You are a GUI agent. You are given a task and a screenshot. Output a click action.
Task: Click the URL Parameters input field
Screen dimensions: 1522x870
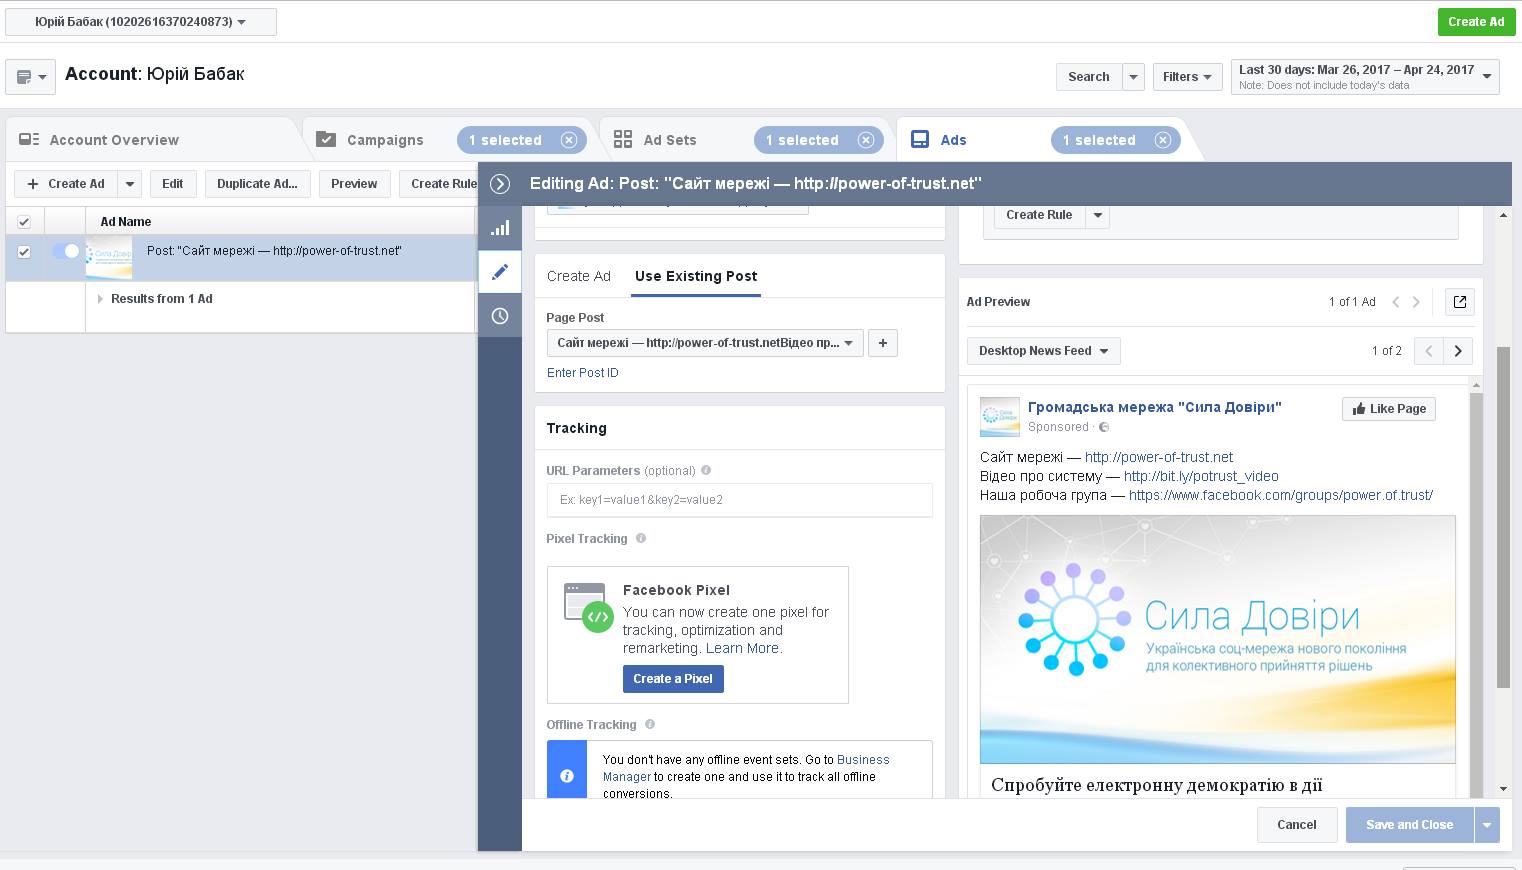[739, 500]
